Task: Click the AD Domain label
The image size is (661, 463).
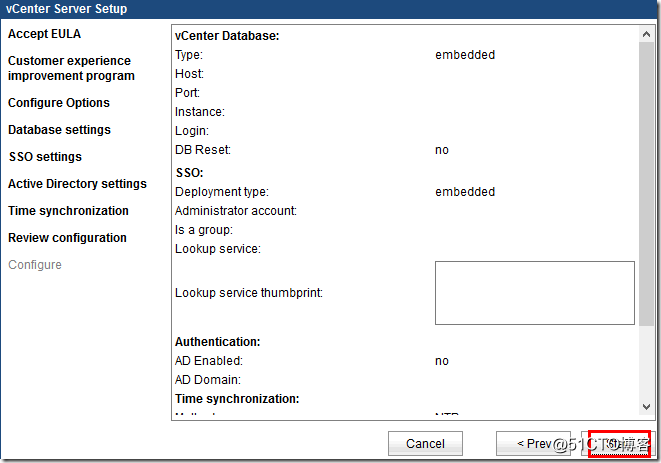Action: click(208, 380)
